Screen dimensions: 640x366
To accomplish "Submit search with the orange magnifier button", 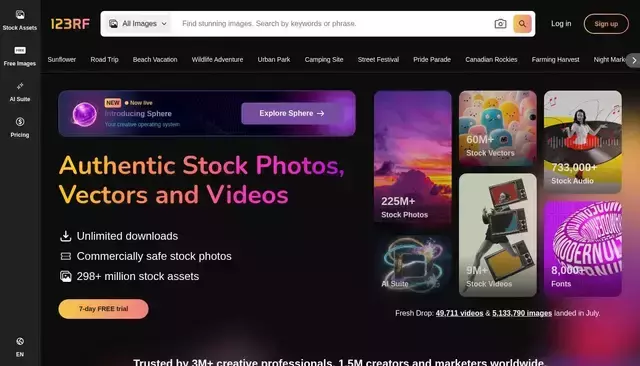I will click(x=522, y=24).
